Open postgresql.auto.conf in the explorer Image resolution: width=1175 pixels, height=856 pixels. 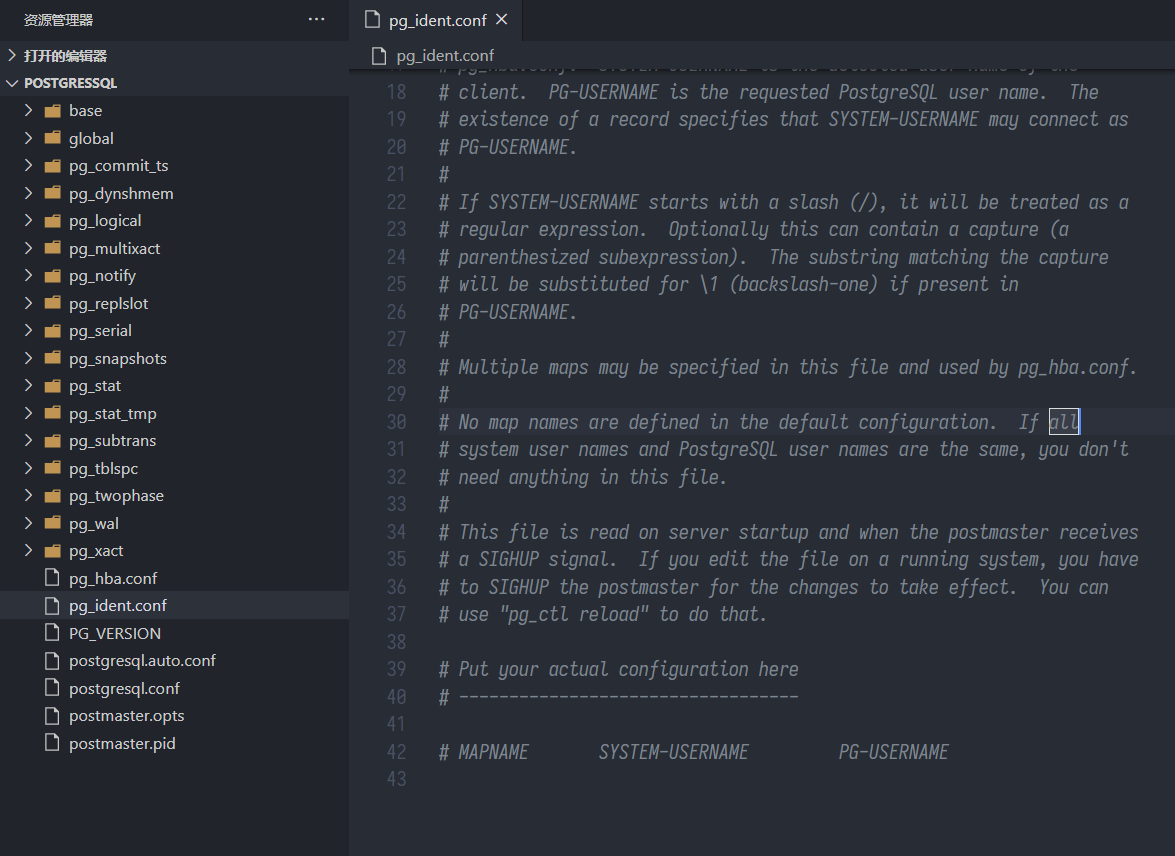click(142, 660)
